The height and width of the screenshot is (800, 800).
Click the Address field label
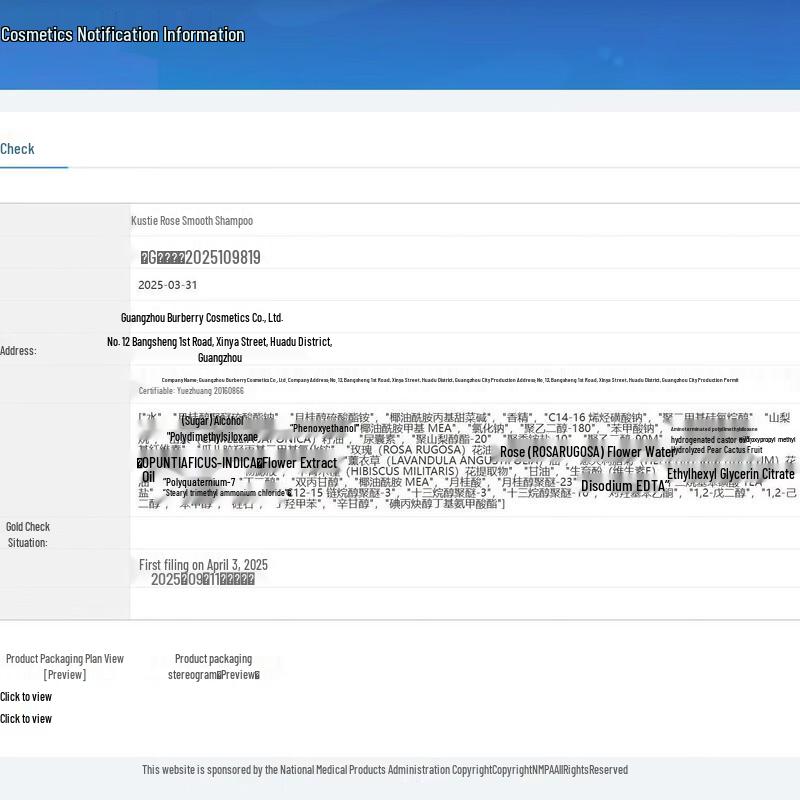[18, 351]
